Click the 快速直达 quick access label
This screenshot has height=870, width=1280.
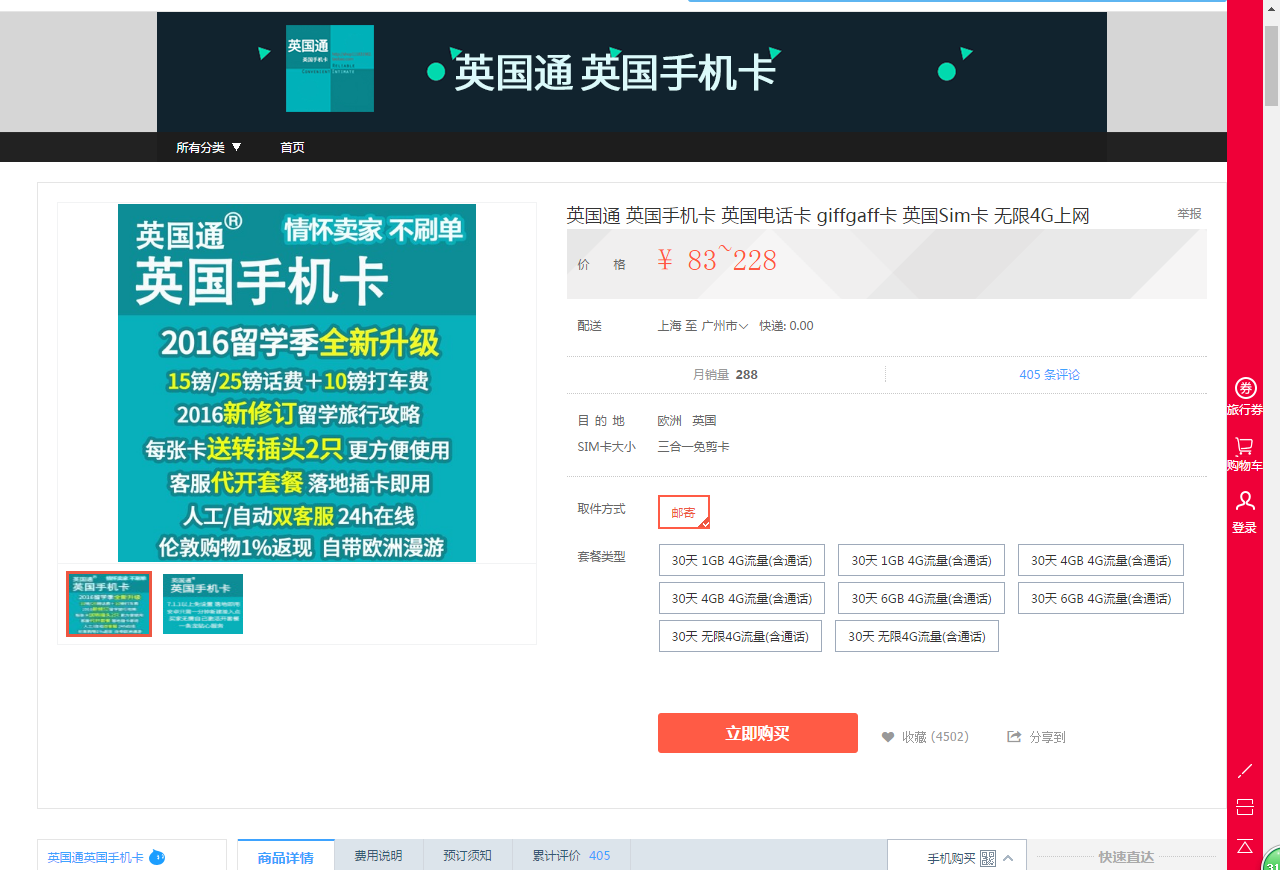[1126, 857]
